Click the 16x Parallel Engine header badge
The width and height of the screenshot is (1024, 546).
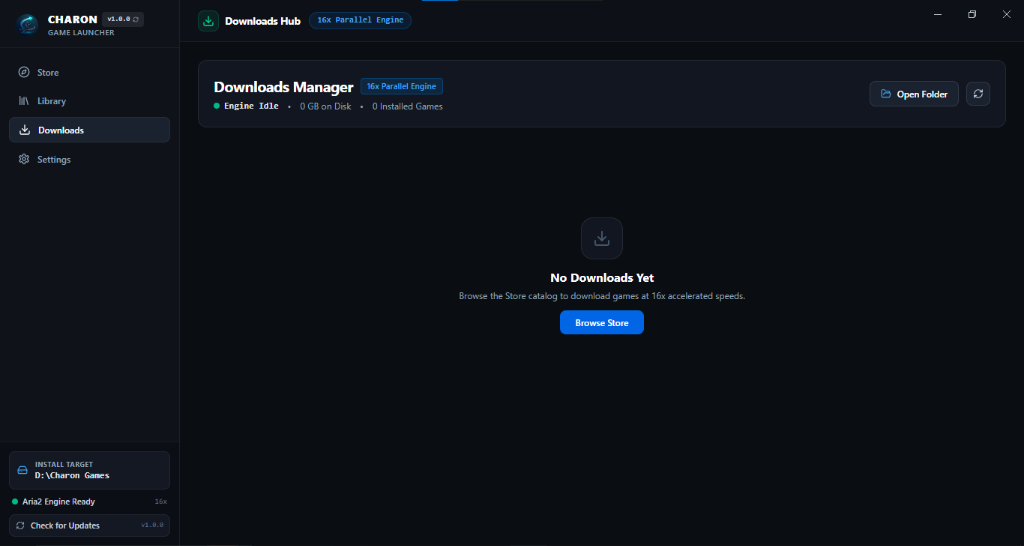tap(360, 20)
